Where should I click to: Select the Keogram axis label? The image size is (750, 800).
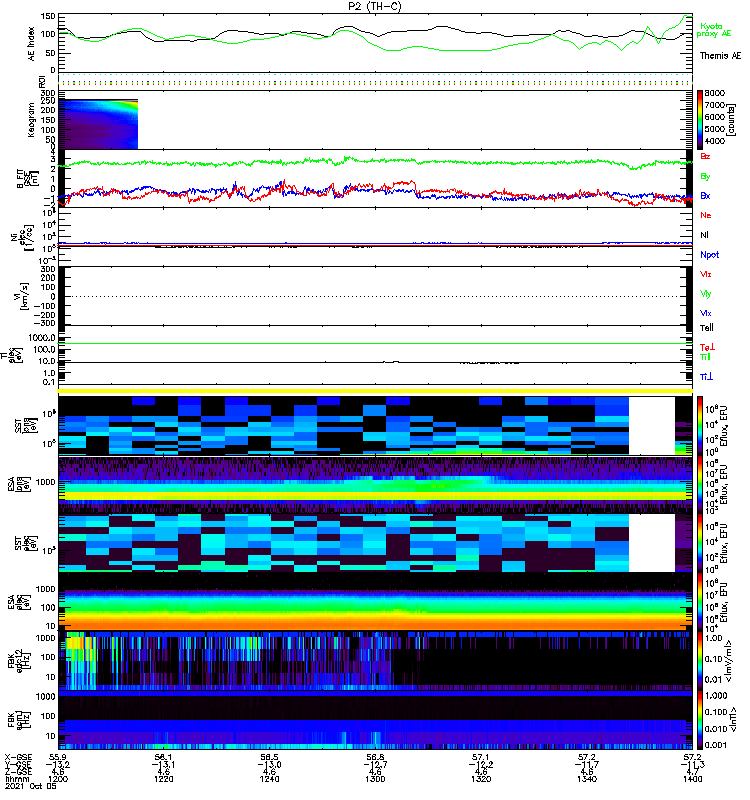(31, 119)
